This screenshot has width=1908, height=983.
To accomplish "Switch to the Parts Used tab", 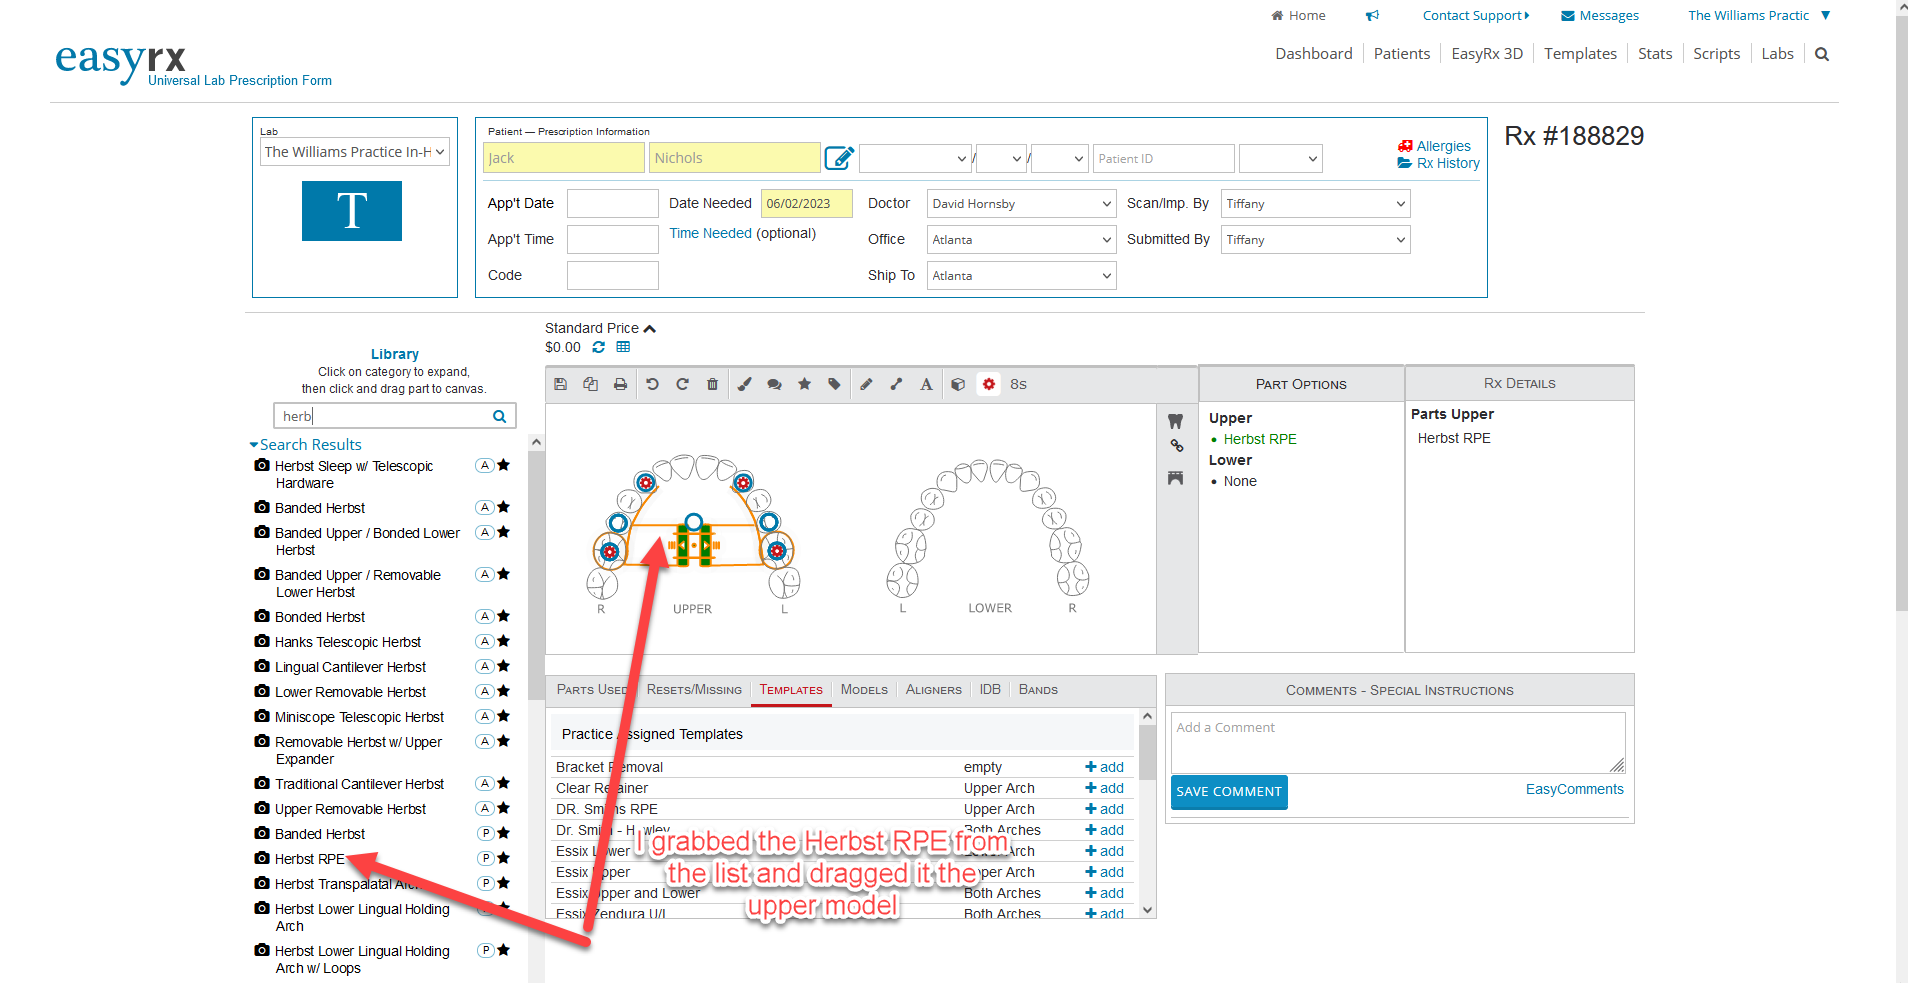I will tap(592, 689).
